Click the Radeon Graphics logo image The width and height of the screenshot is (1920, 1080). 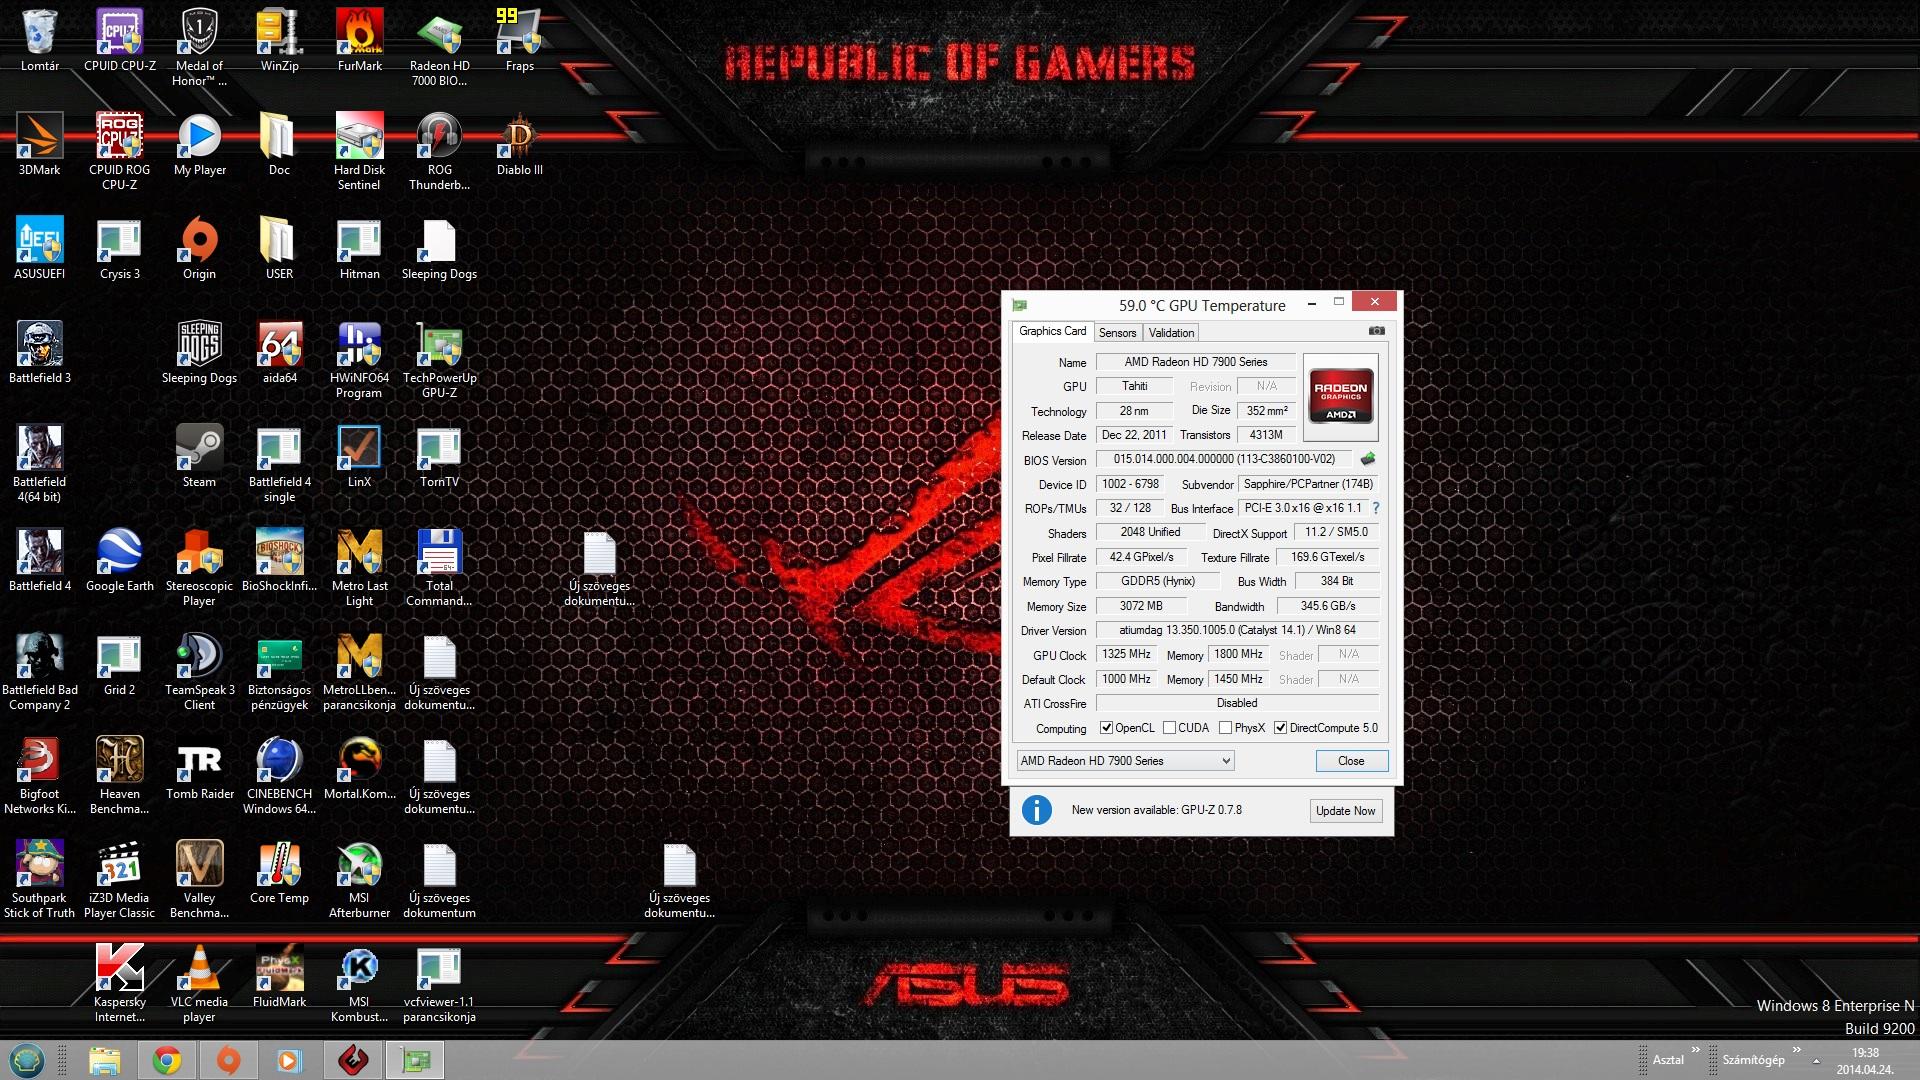click(1340, 398)
